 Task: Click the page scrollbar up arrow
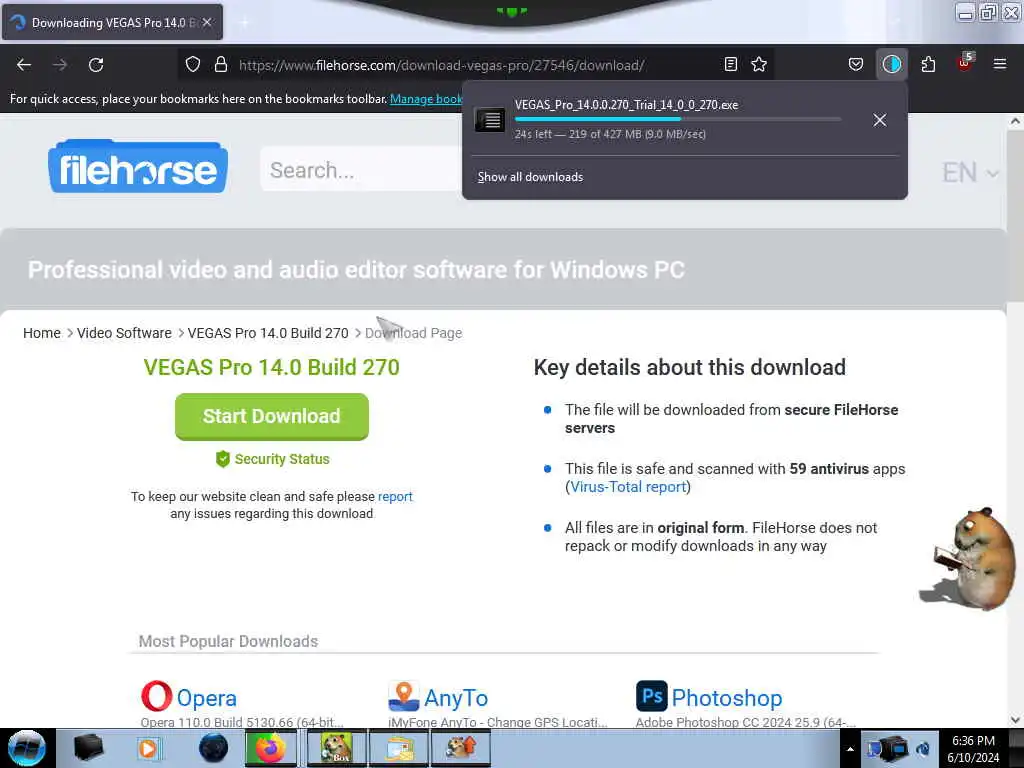click(x=1015, y=121)
